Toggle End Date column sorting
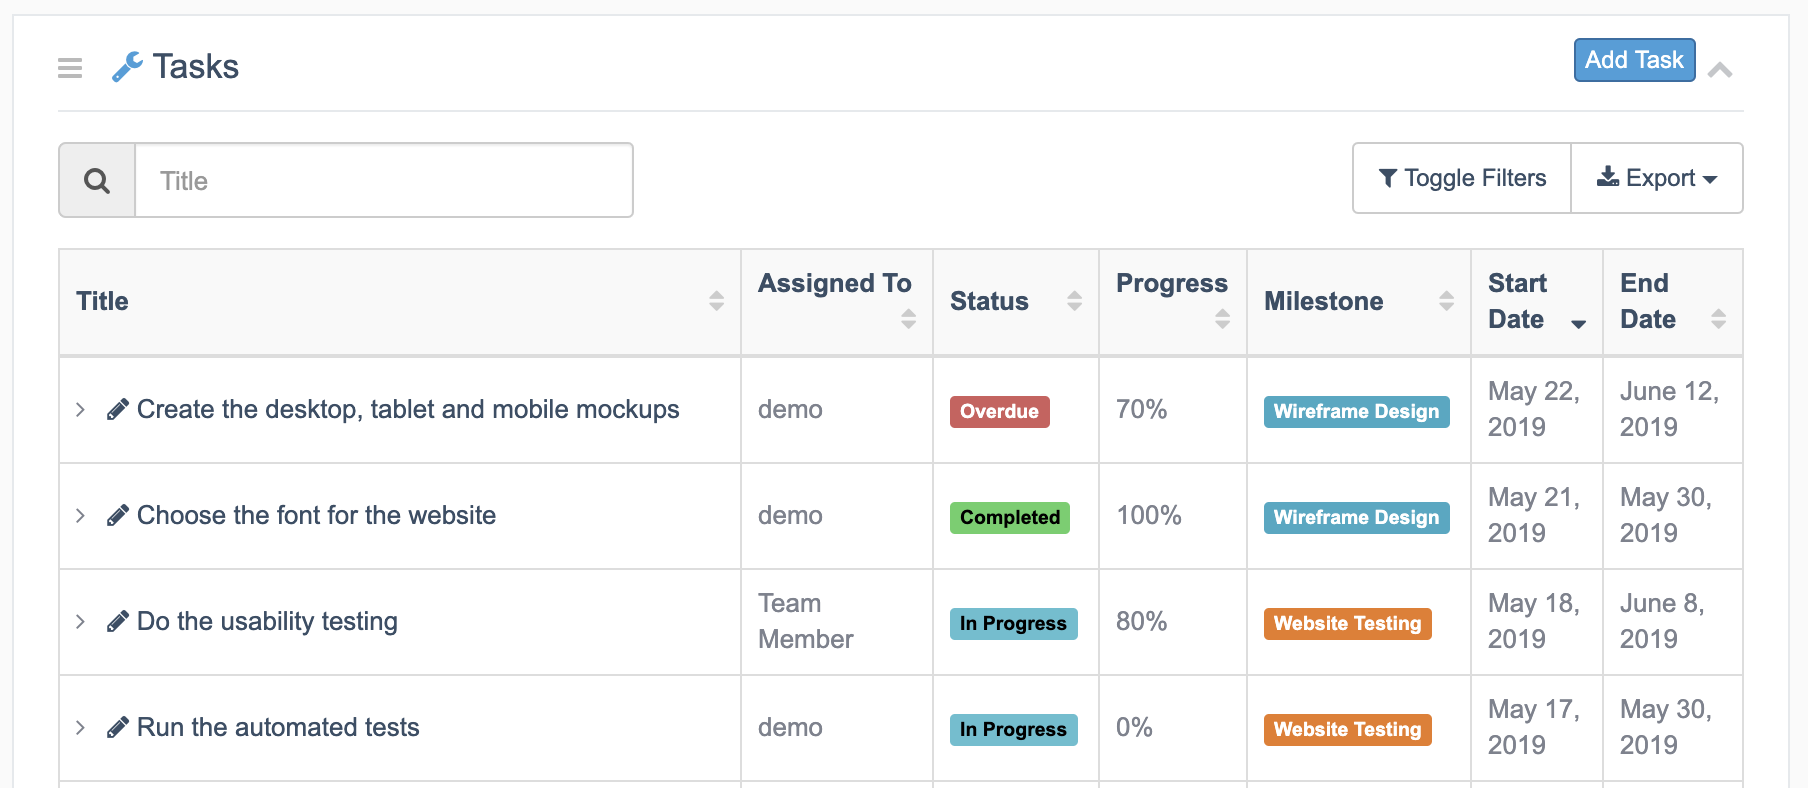 tap(1718, 319)
